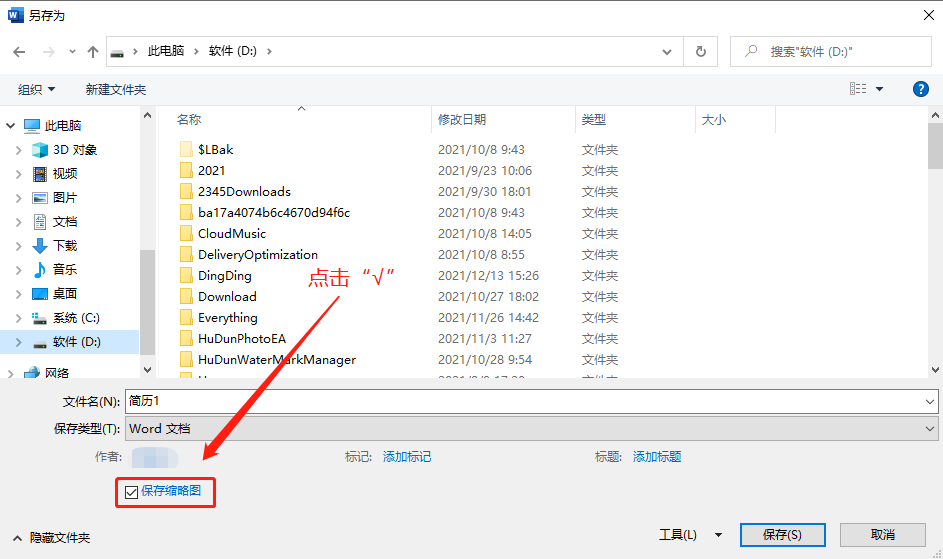Select the 下载 folder icon
The height and width of the screenshot is (559, 943).
[x=40, y=246]
